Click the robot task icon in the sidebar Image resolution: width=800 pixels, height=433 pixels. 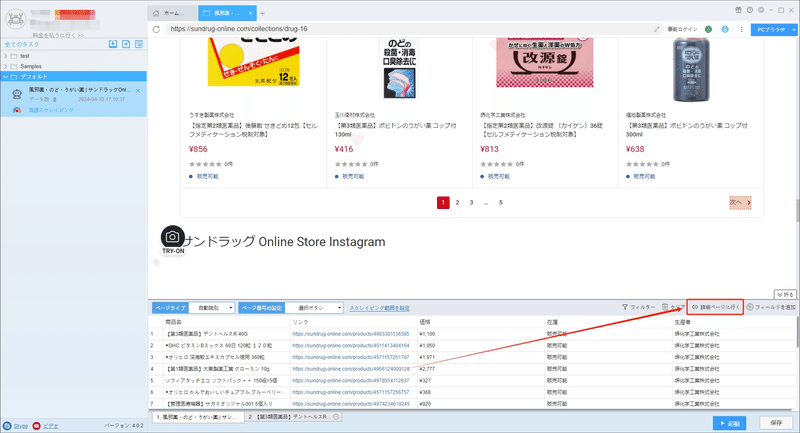coord(17,94)
